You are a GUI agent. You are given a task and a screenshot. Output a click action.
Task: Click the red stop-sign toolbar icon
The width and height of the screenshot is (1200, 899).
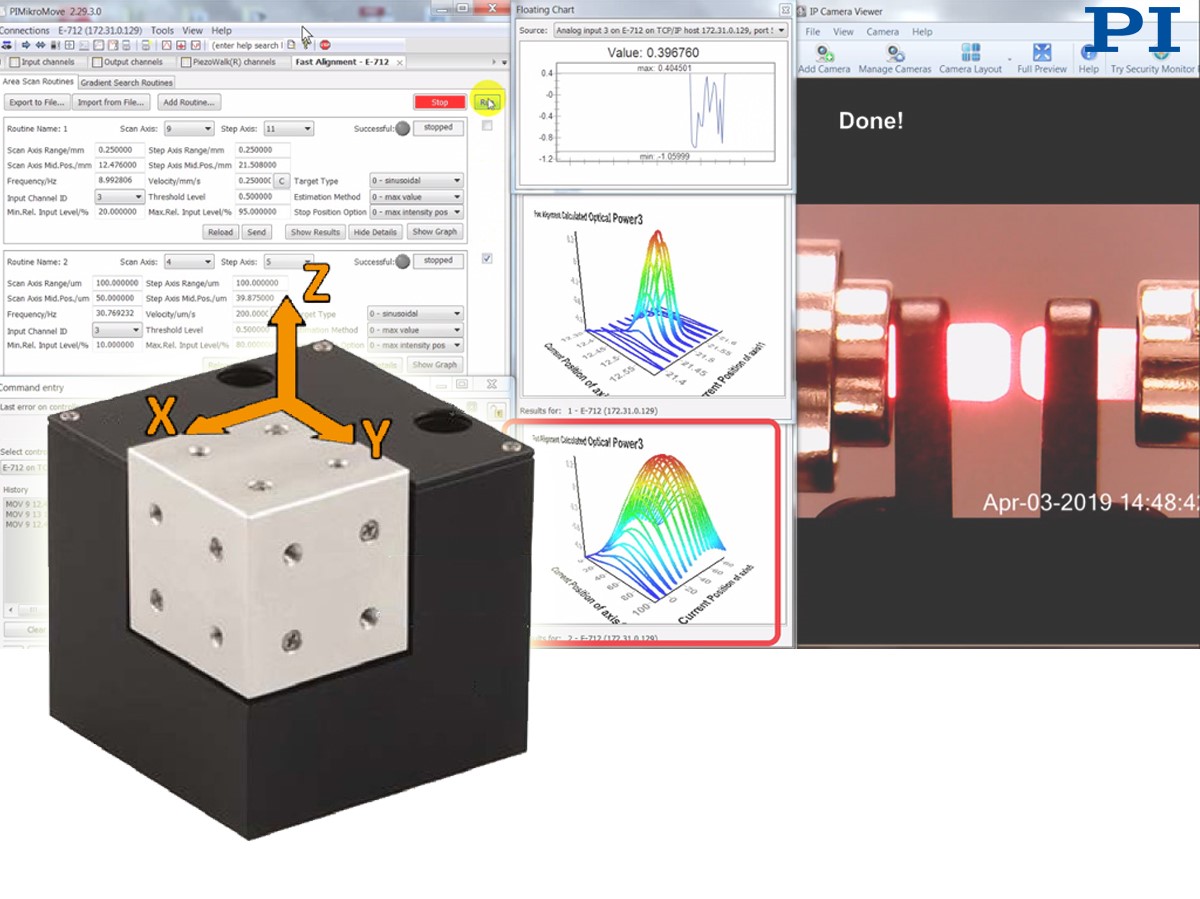click(x=326, y=45)
